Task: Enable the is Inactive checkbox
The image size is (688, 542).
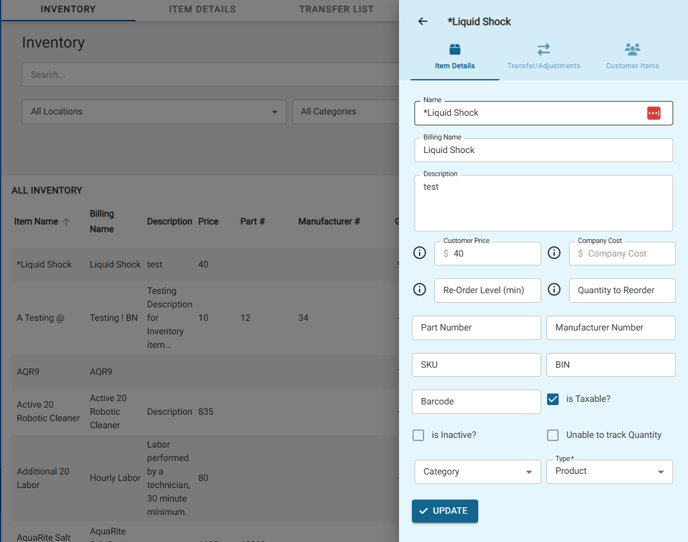Action: (419, 435)
